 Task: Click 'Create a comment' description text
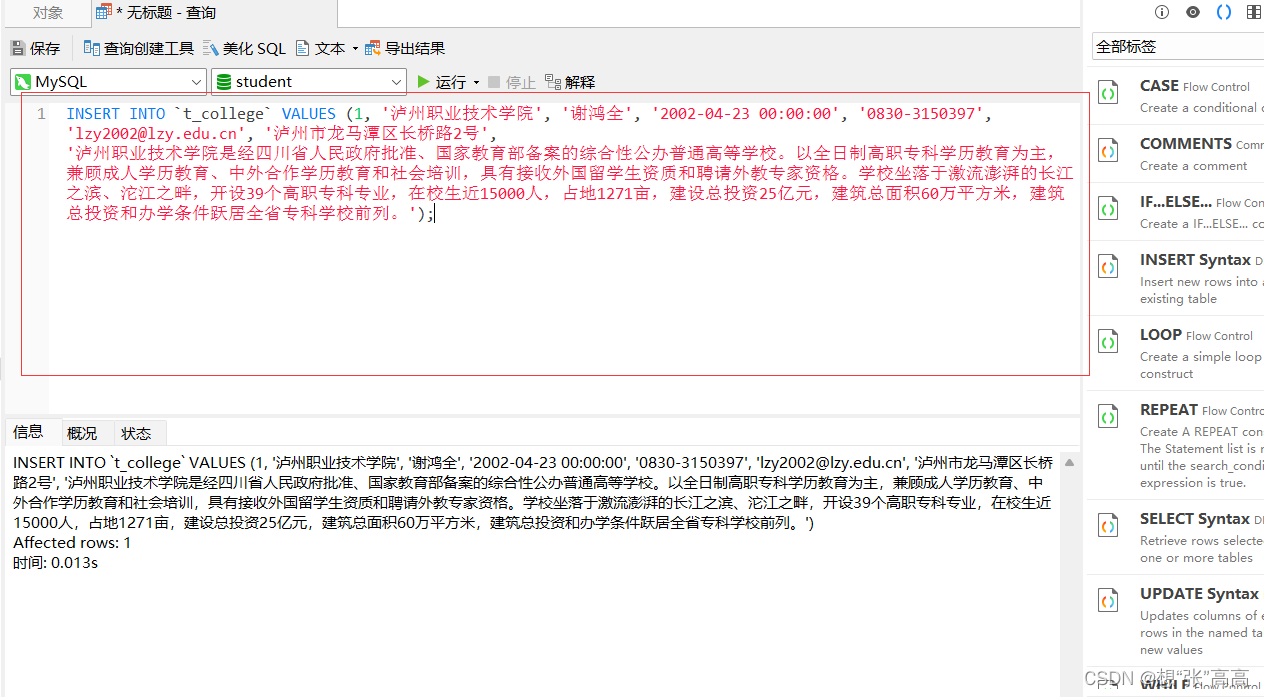[x=1193, y=166]
